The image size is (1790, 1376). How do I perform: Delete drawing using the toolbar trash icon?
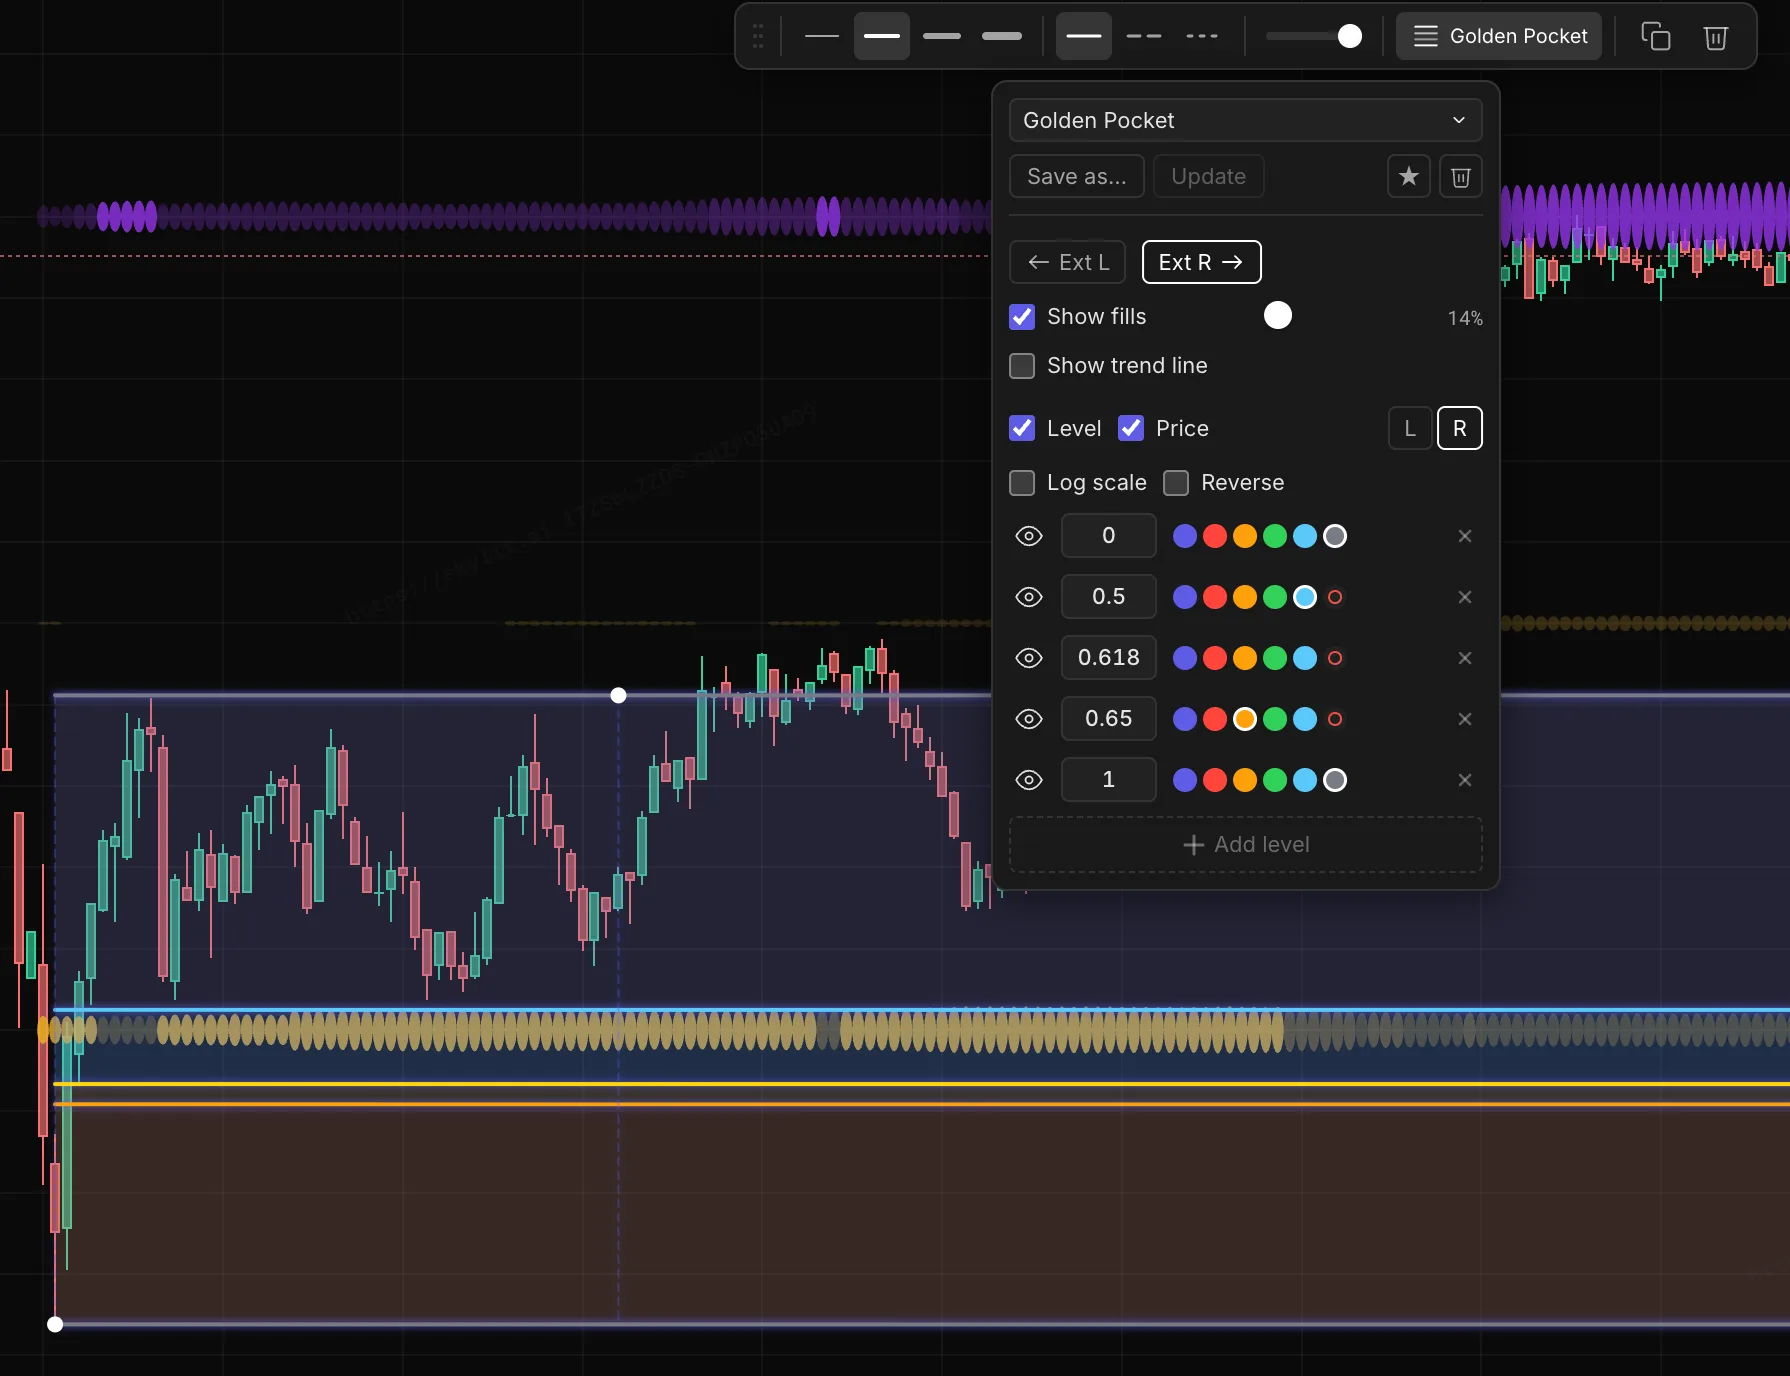[1716, 37]
